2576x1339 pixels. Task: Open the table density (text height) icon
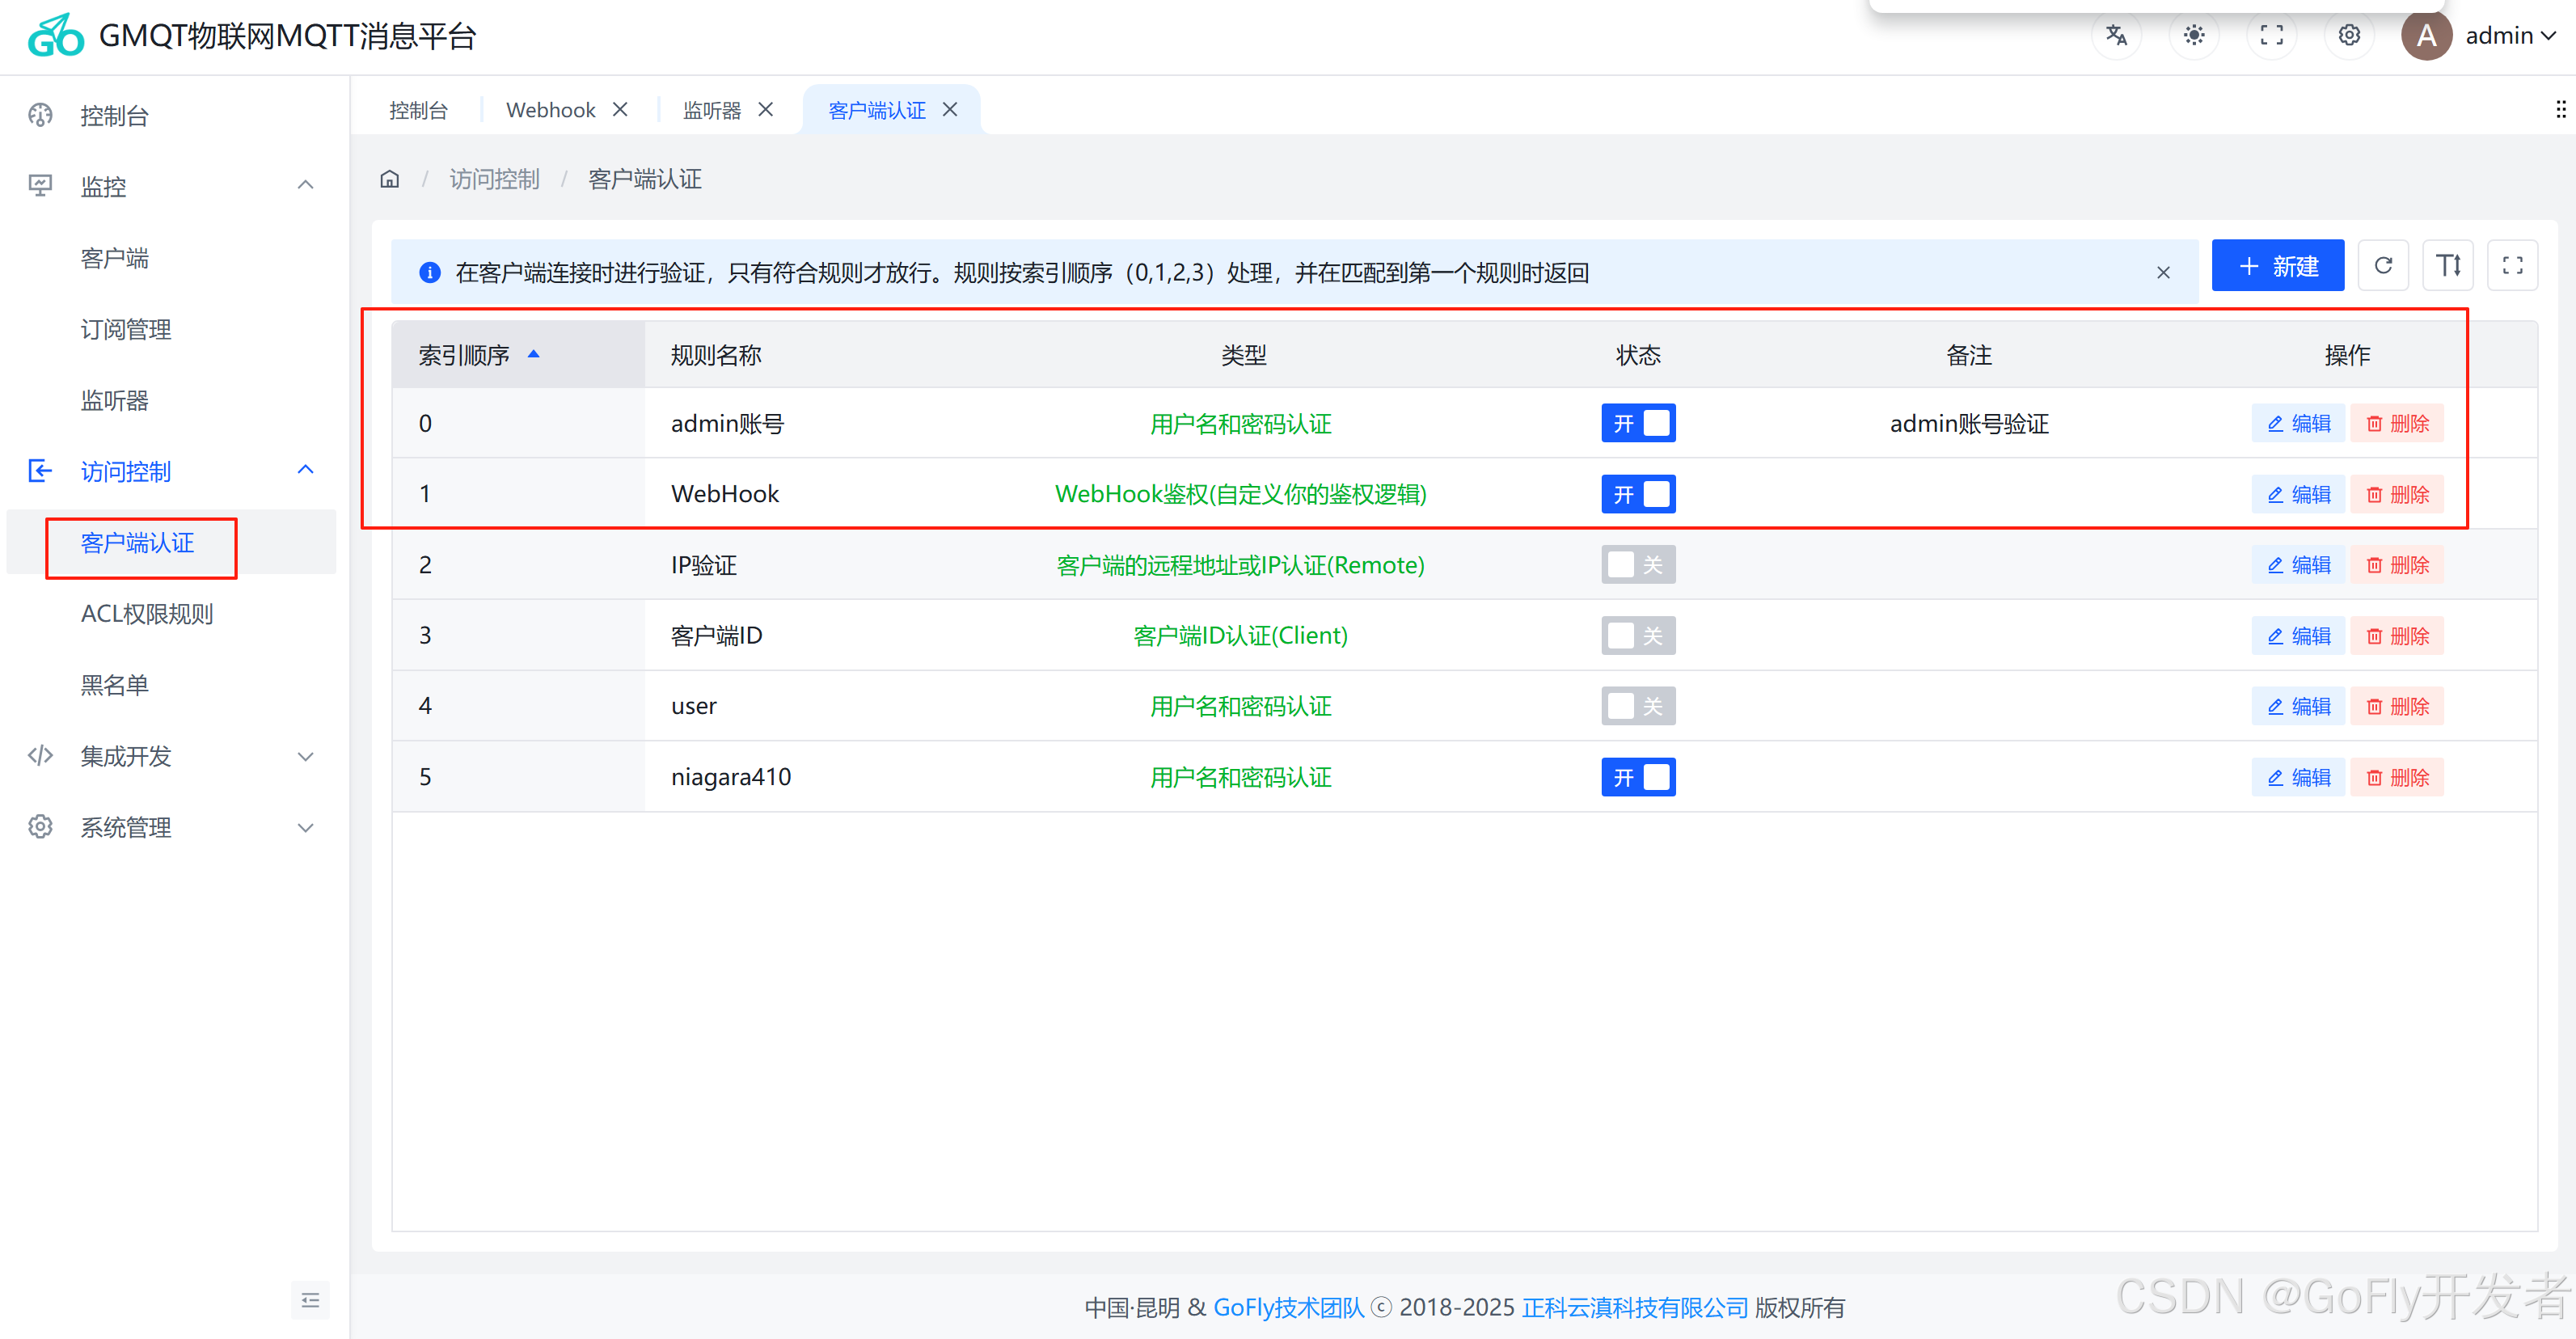[x=2447, y=266]
